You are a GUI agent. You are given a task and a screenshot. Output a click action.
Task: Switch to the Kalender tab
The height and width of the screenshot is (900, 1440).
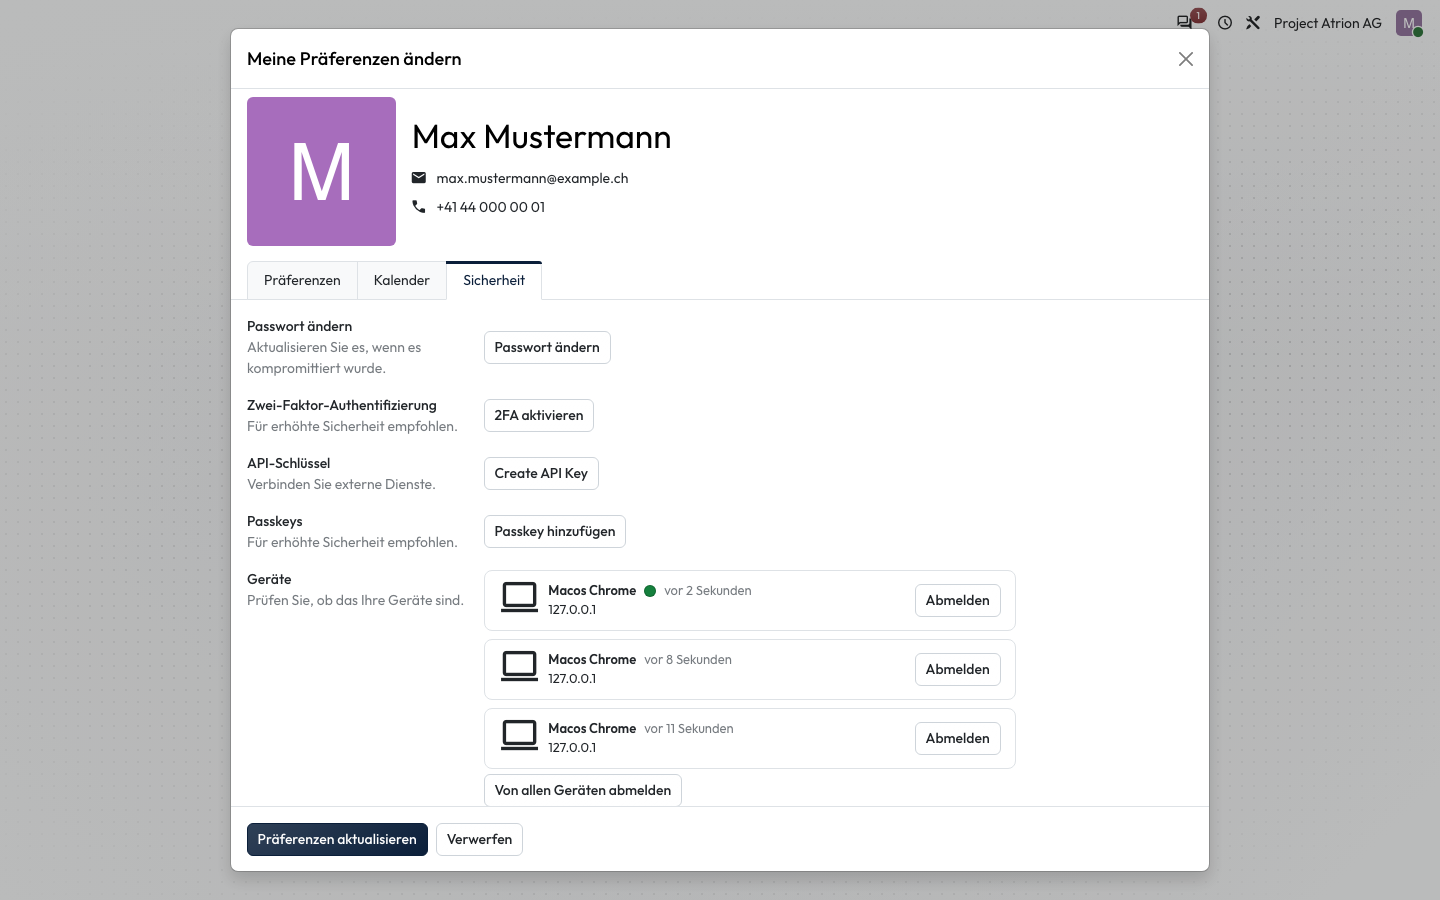402,280
